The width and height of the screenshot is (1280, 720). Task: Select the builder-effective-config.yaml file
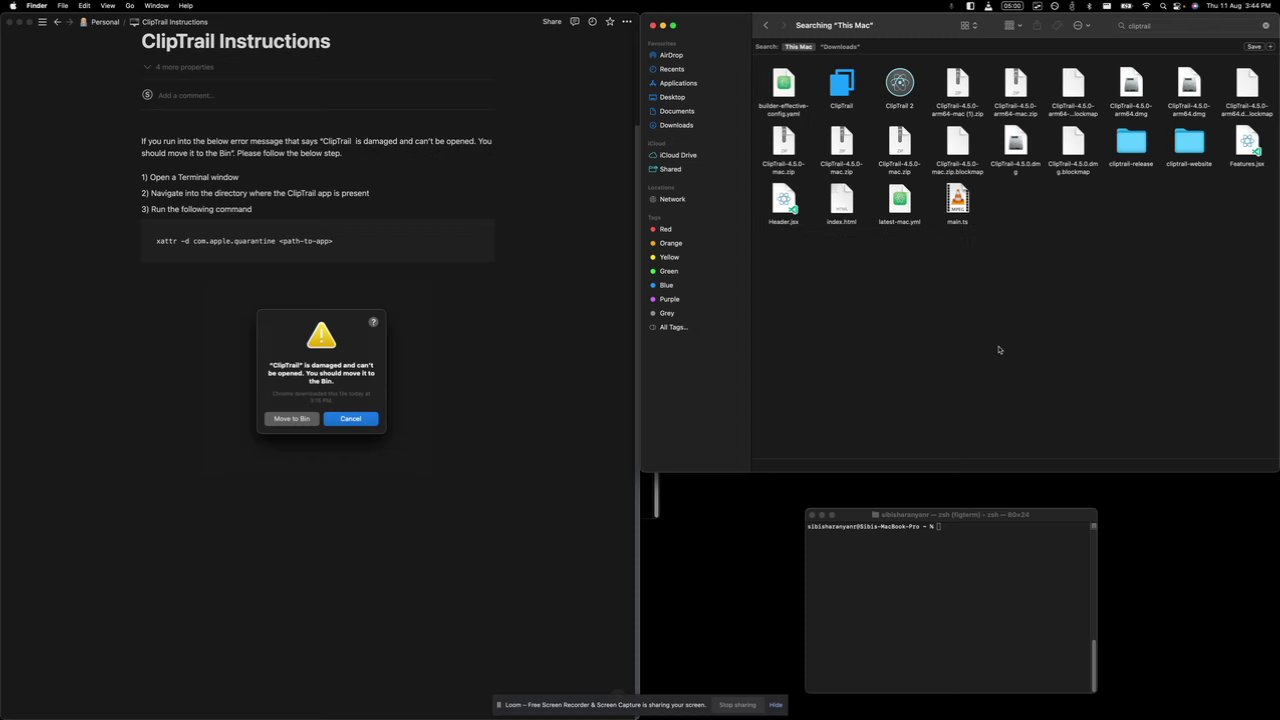tap(784, 93)
